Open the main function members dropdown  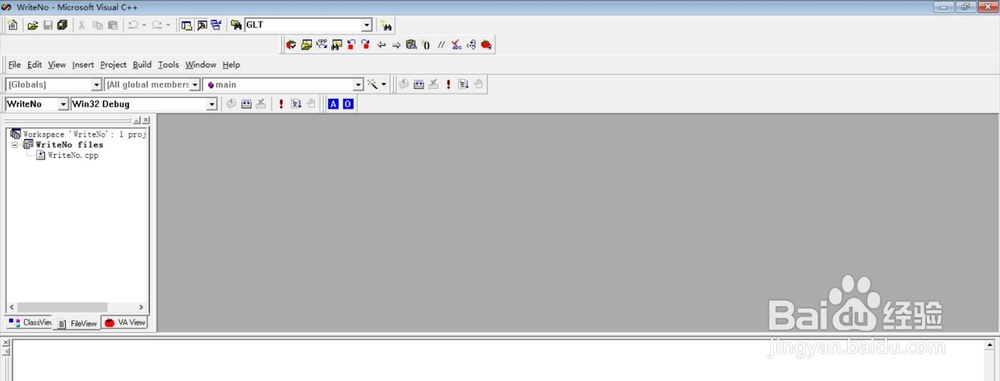[358, 84]
